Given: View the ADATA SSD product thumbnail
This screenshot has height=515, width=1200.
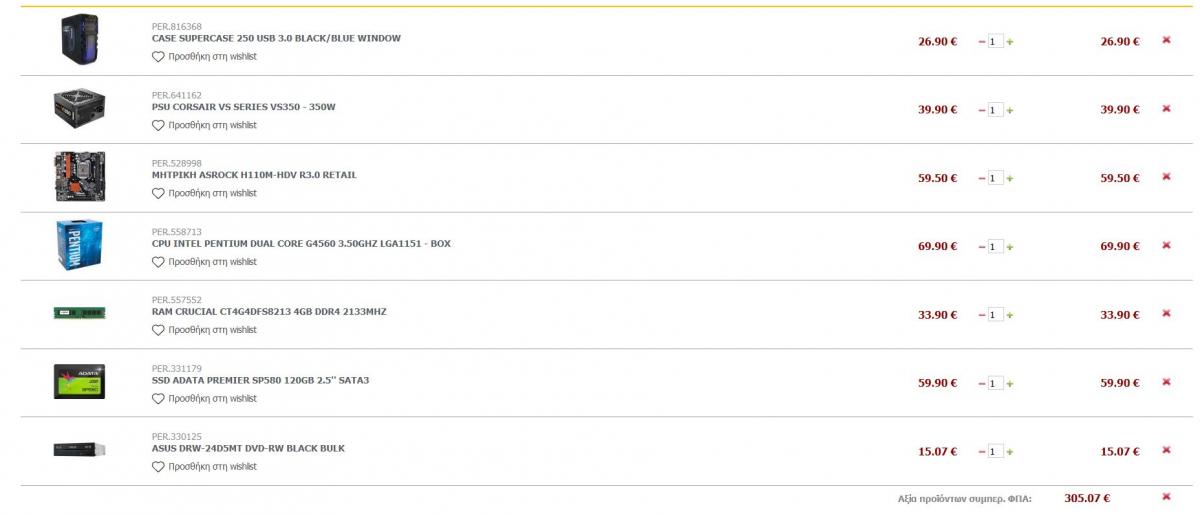Looking at the screenshot, I should point(79,382).
